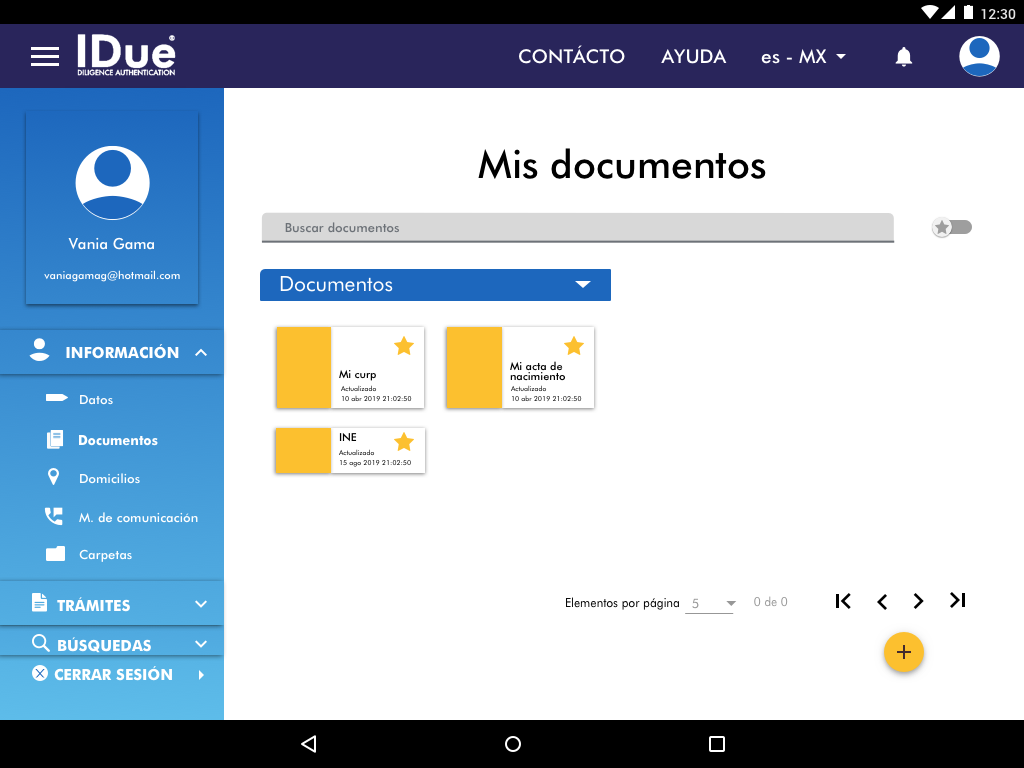1024x768 pixels.
Task: Click CERRAR SESIÓN to log out
Action: 113,675
